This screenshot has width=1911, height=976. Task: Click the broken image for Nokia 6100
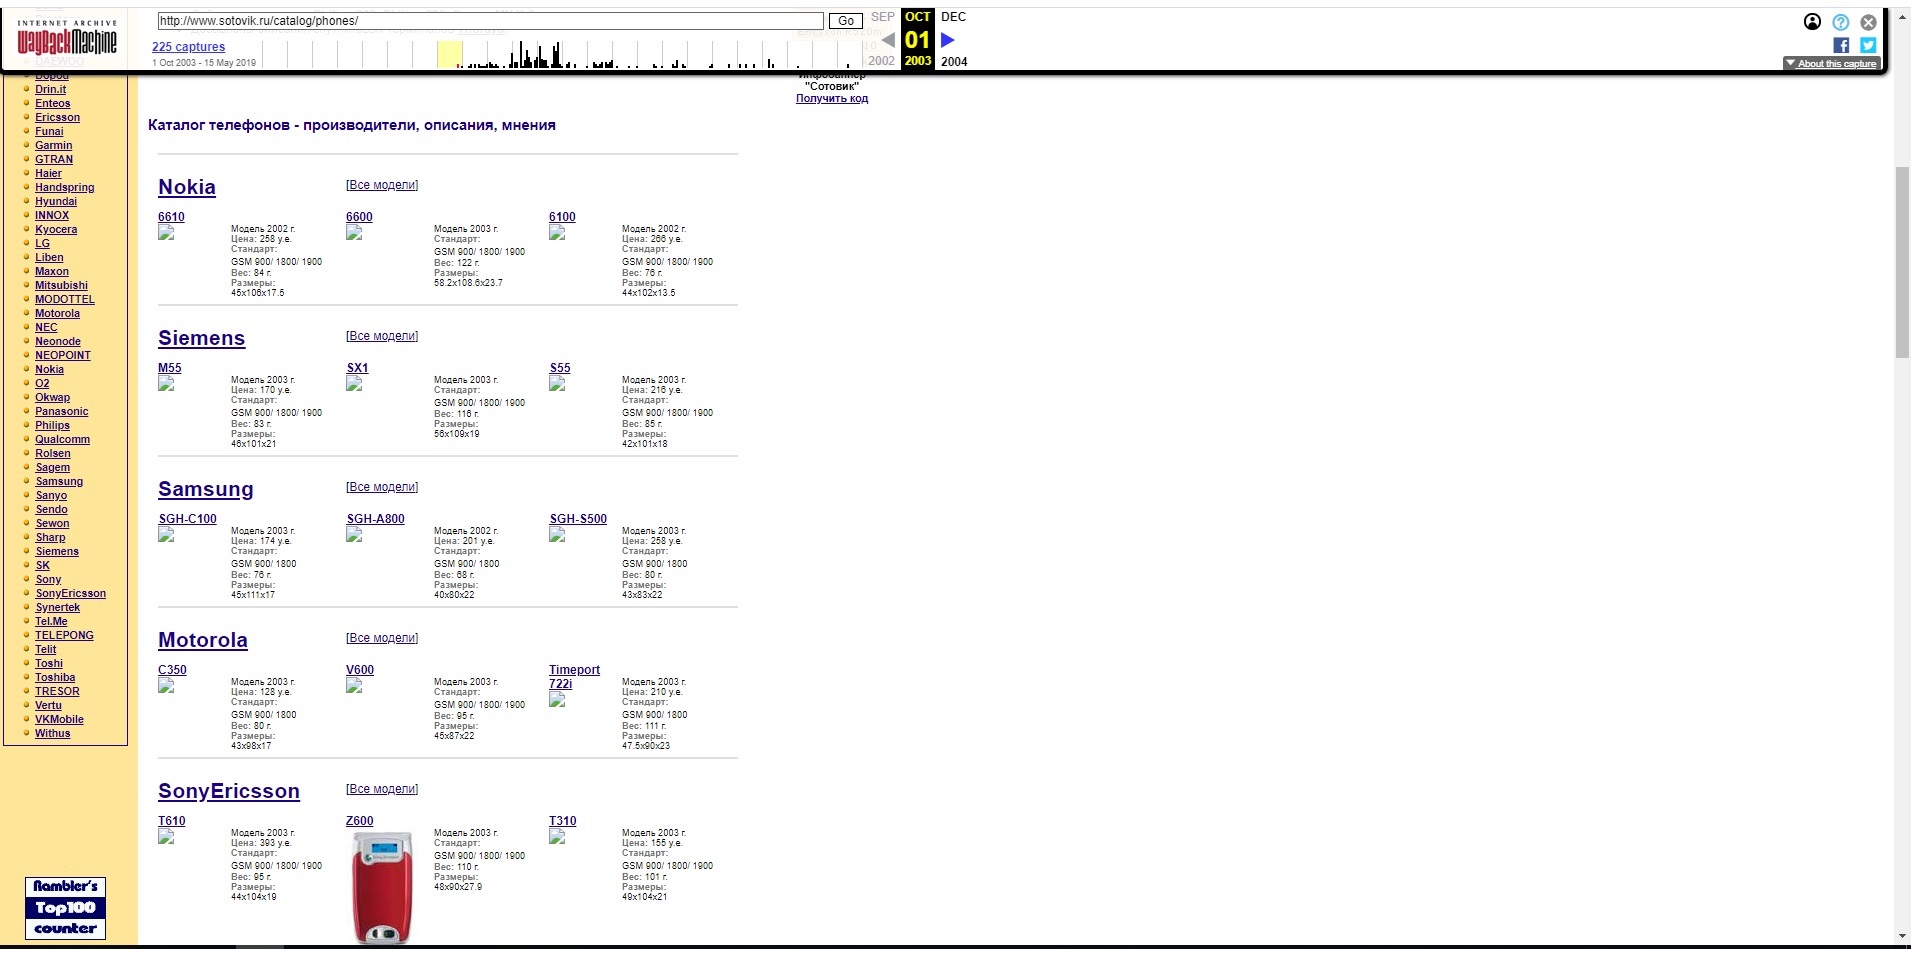point(557,233)
